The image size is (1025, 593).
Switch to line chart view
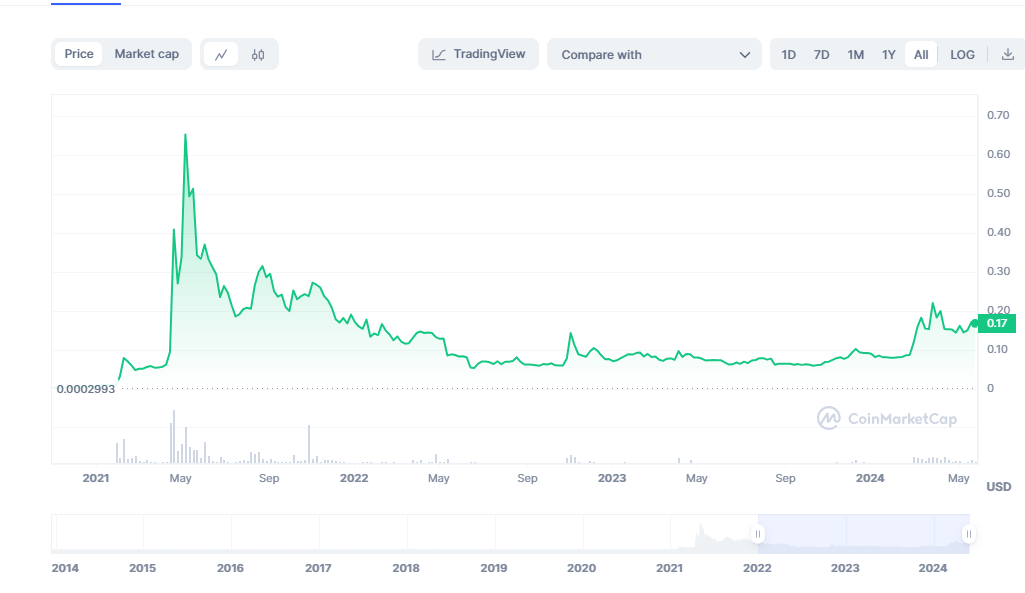click(221, 55)
